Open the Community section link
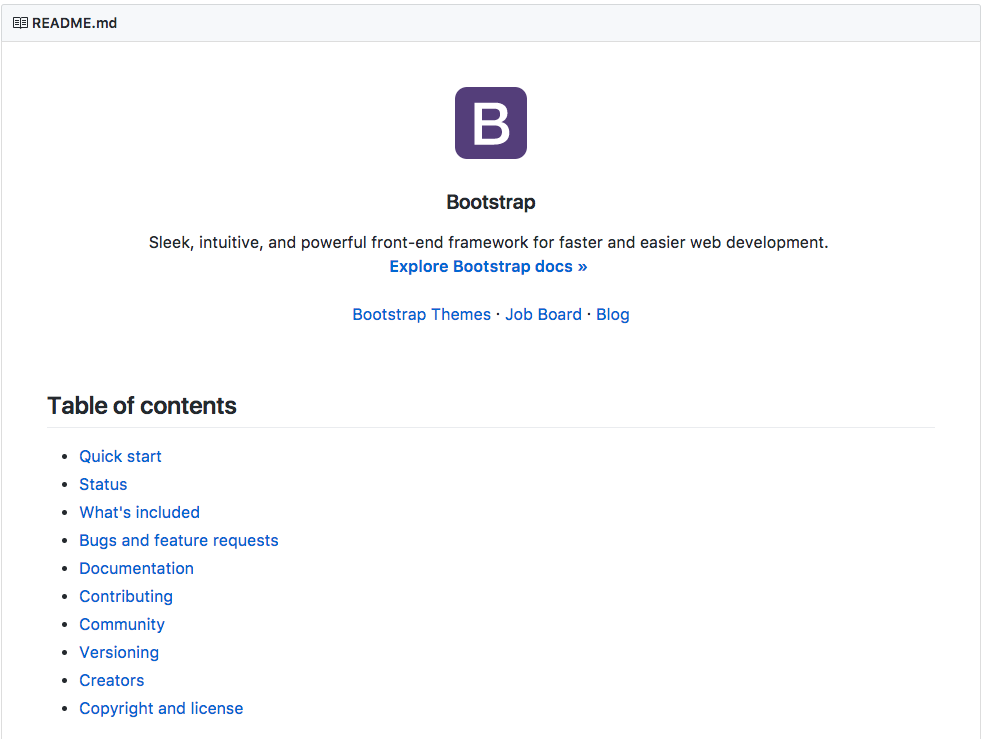This screenshot has height=739, width=982. click(x=122, y=625)
